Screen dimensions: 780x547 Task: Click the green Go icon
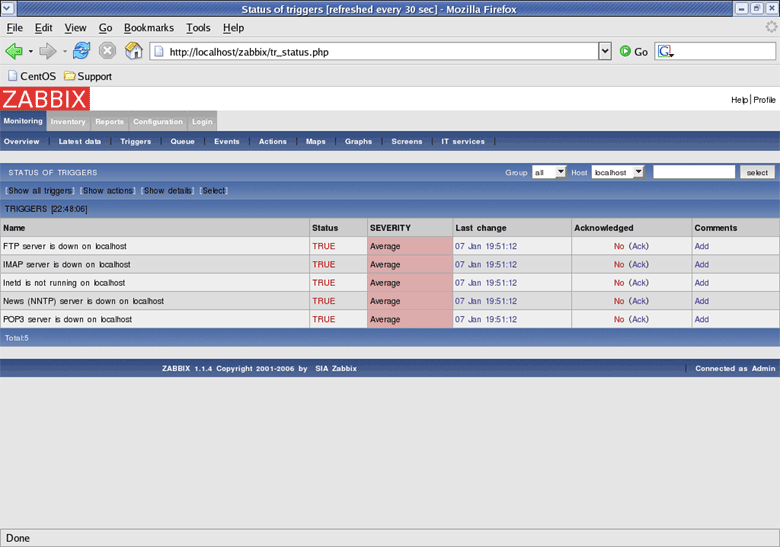click(625, 51)
